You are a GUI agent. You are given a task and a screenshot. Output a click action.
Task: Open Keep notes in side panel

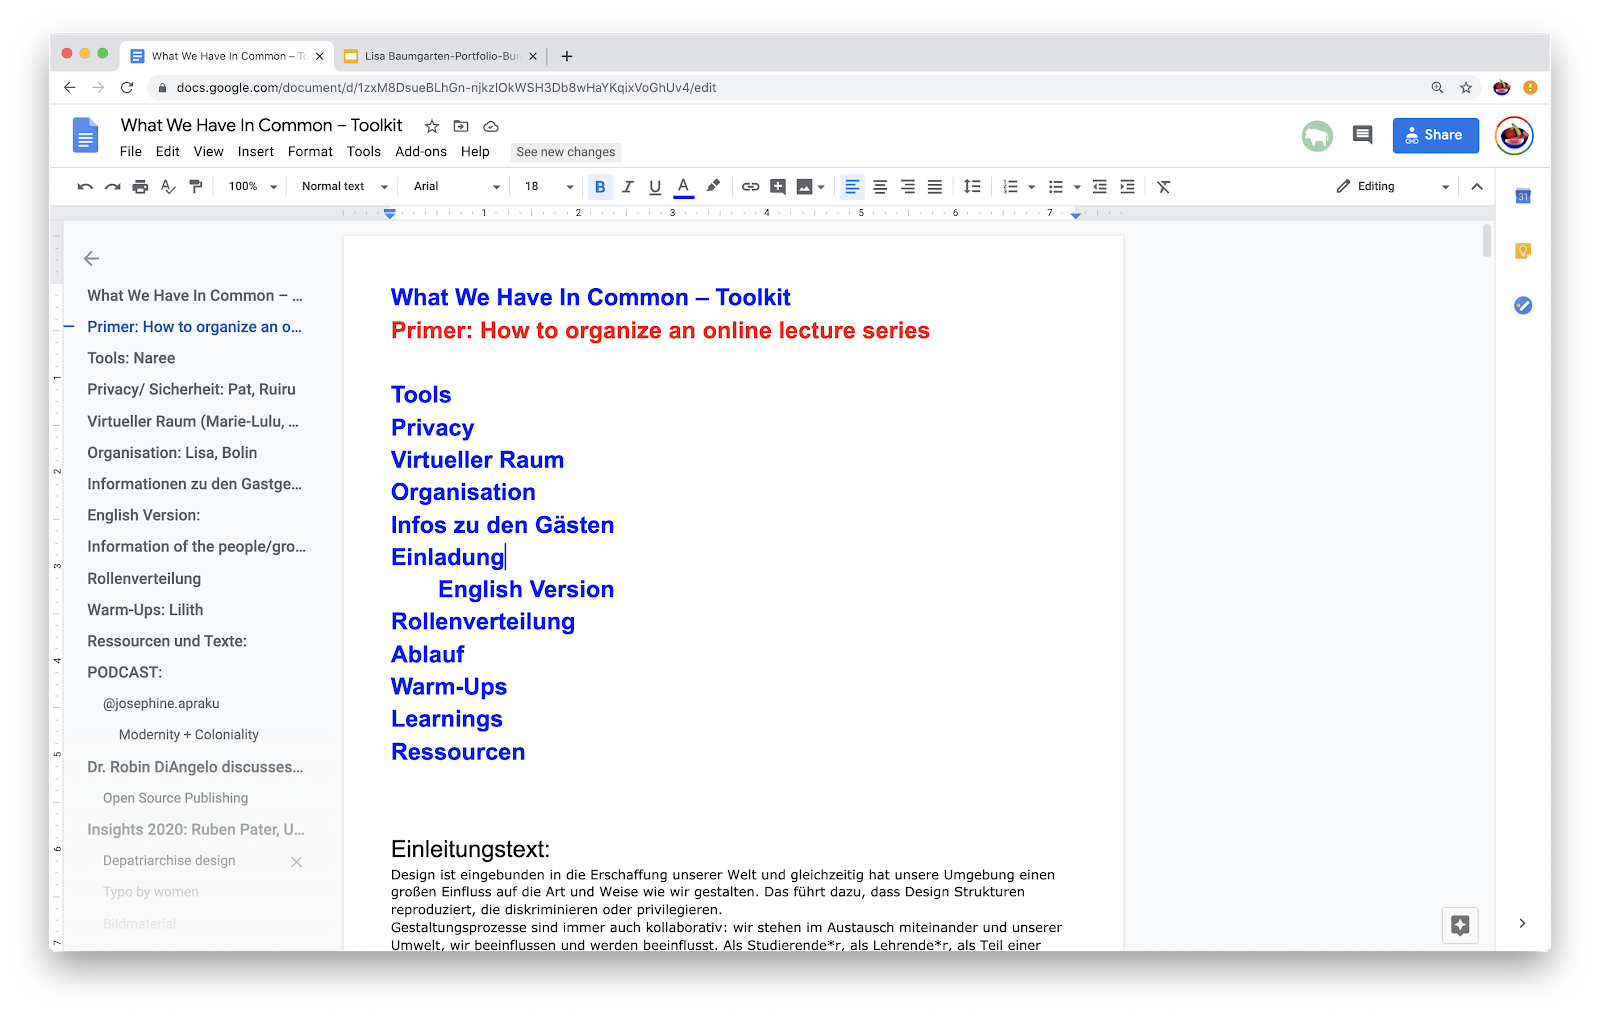pos(1523,251)
